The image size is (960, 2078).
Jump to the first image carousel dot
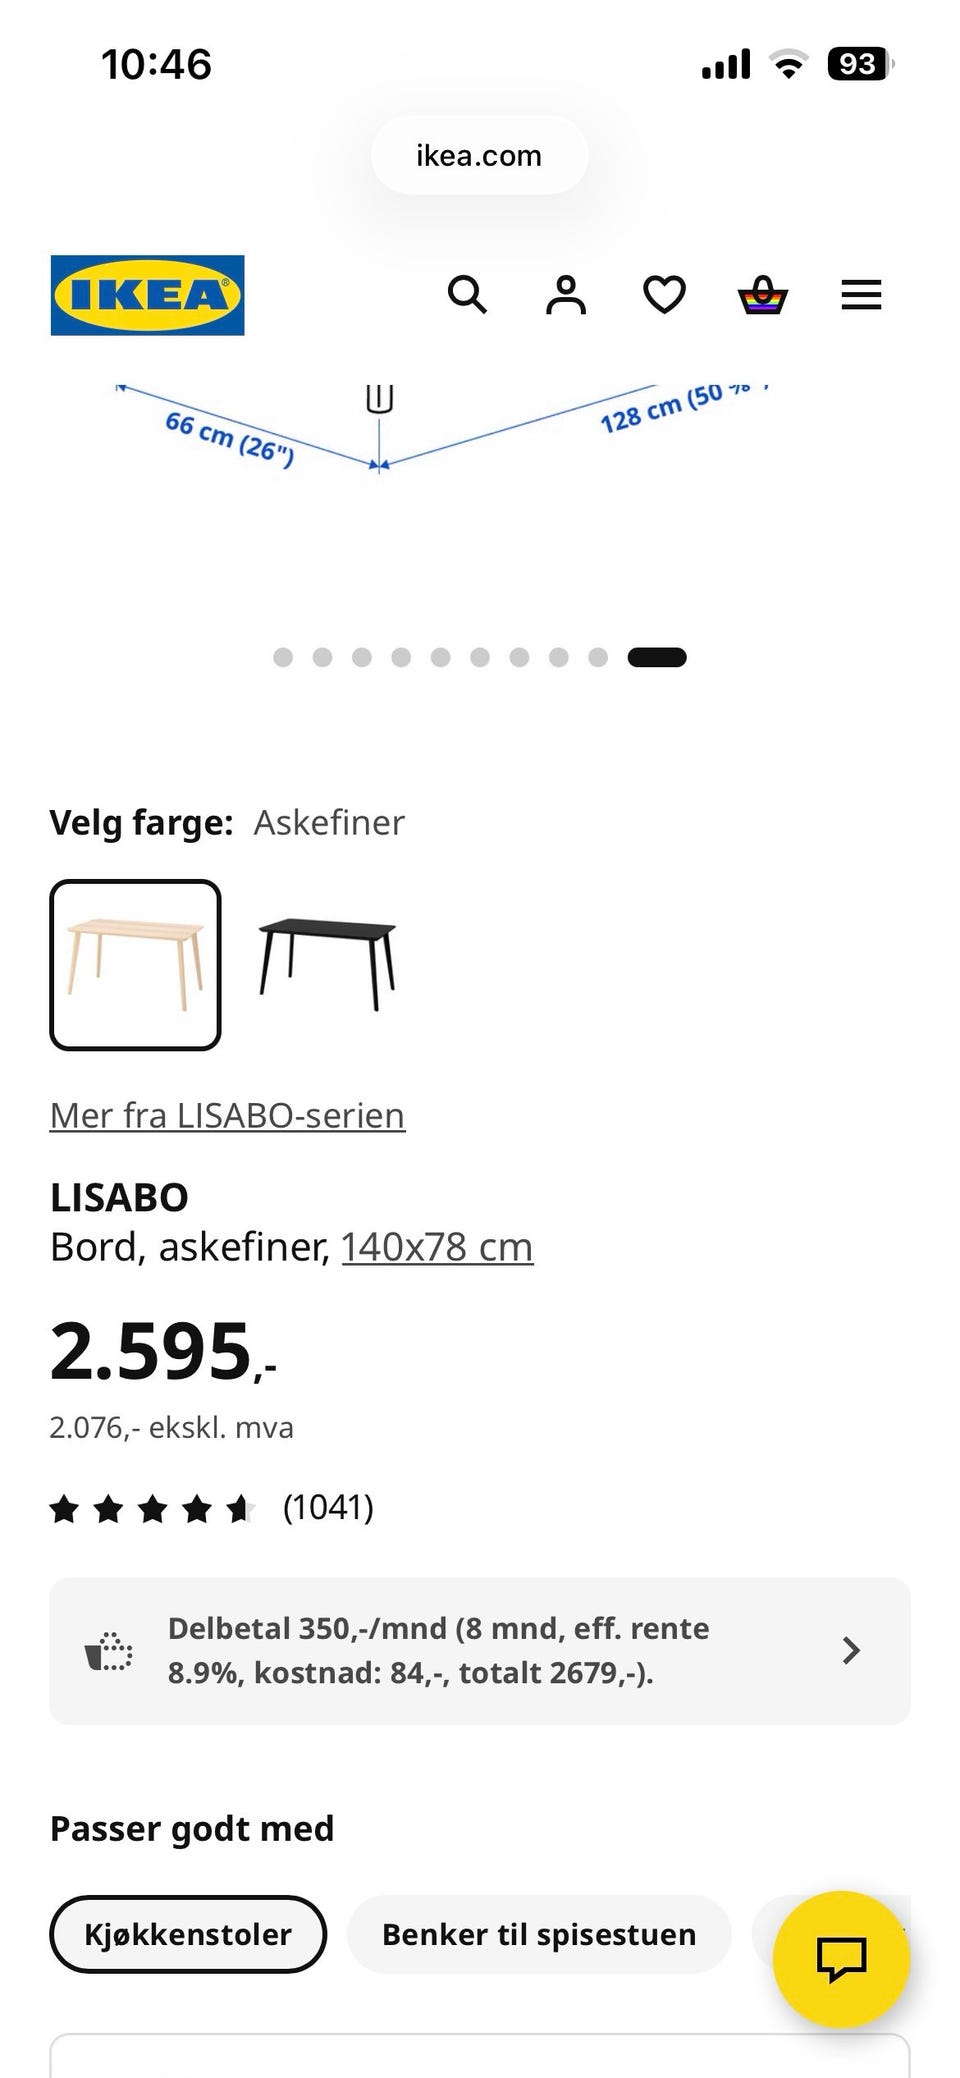pos(283,657)
